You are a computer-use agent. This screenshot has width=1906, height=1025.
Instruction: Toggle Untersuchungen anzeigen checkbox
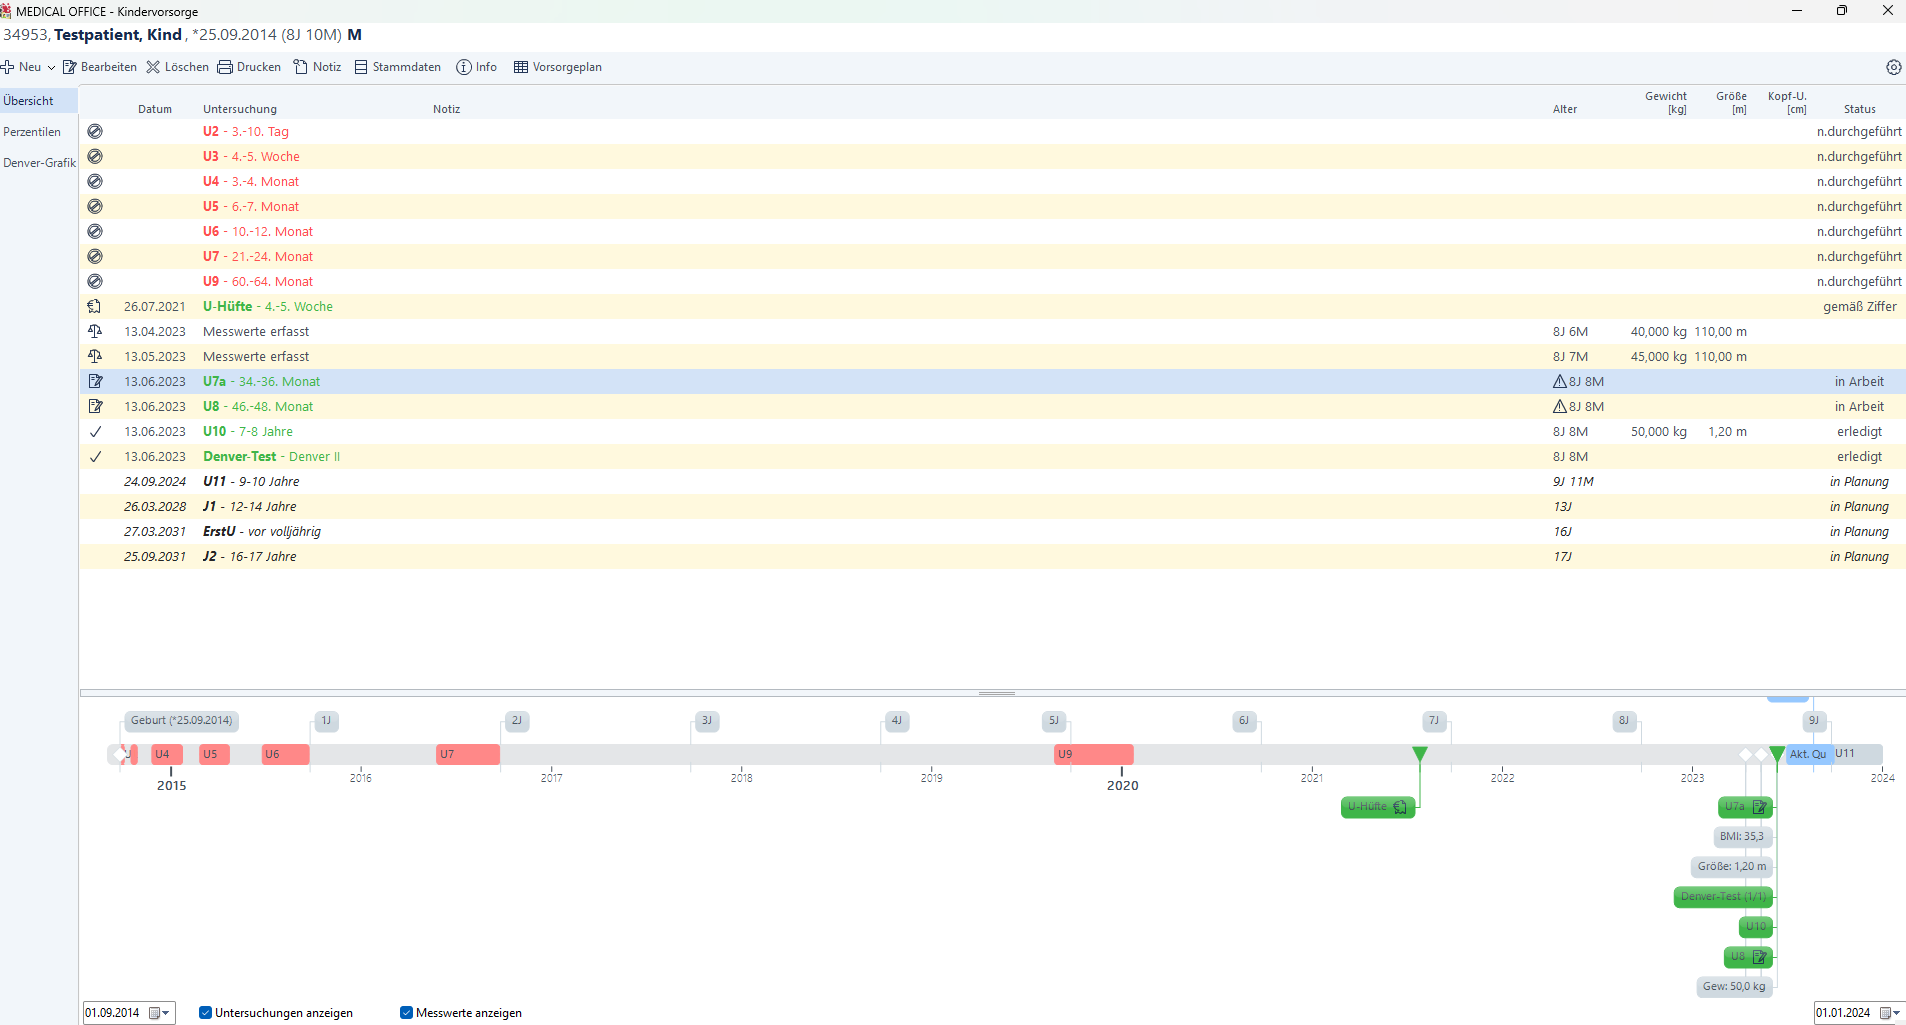[205, 1013]
